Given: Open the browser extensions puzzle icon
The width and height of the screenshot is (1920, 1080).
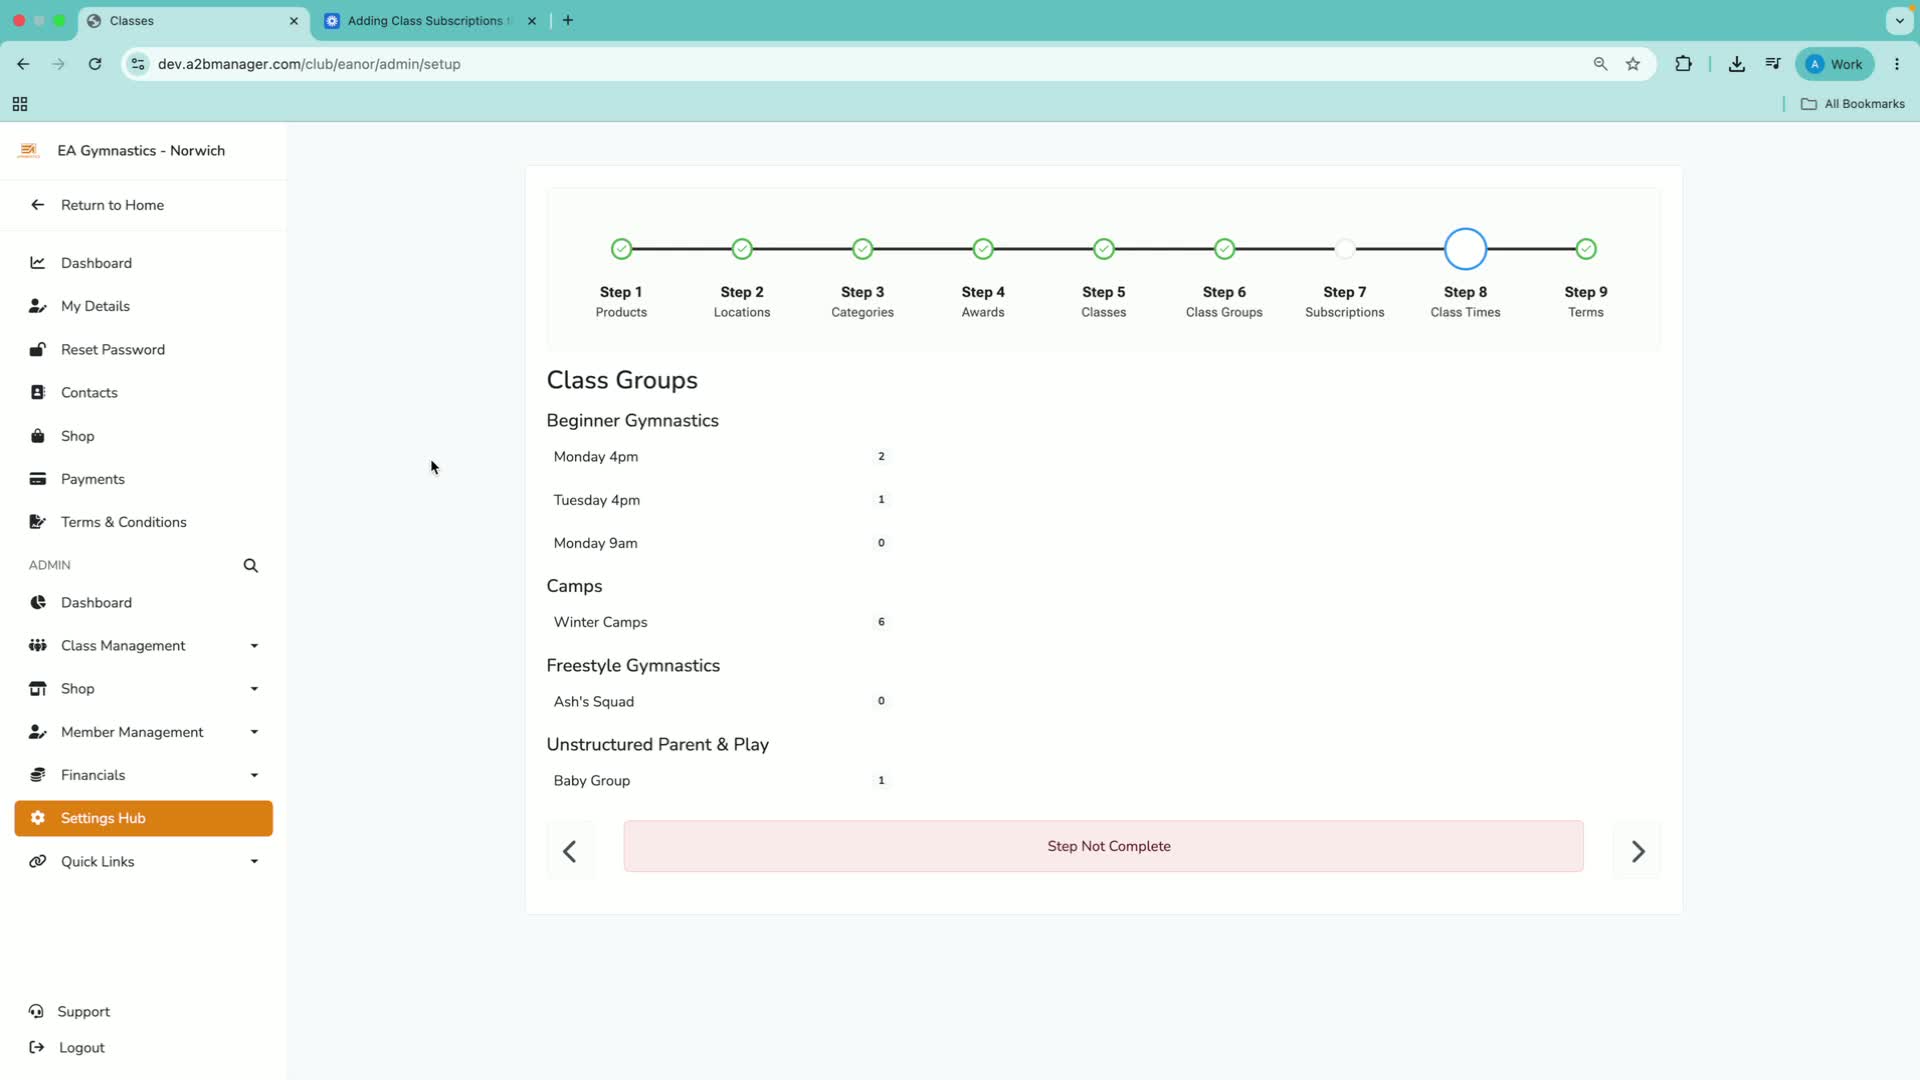Looking at the screenshot, I should pyautogui.click(x=1684, y=64).
